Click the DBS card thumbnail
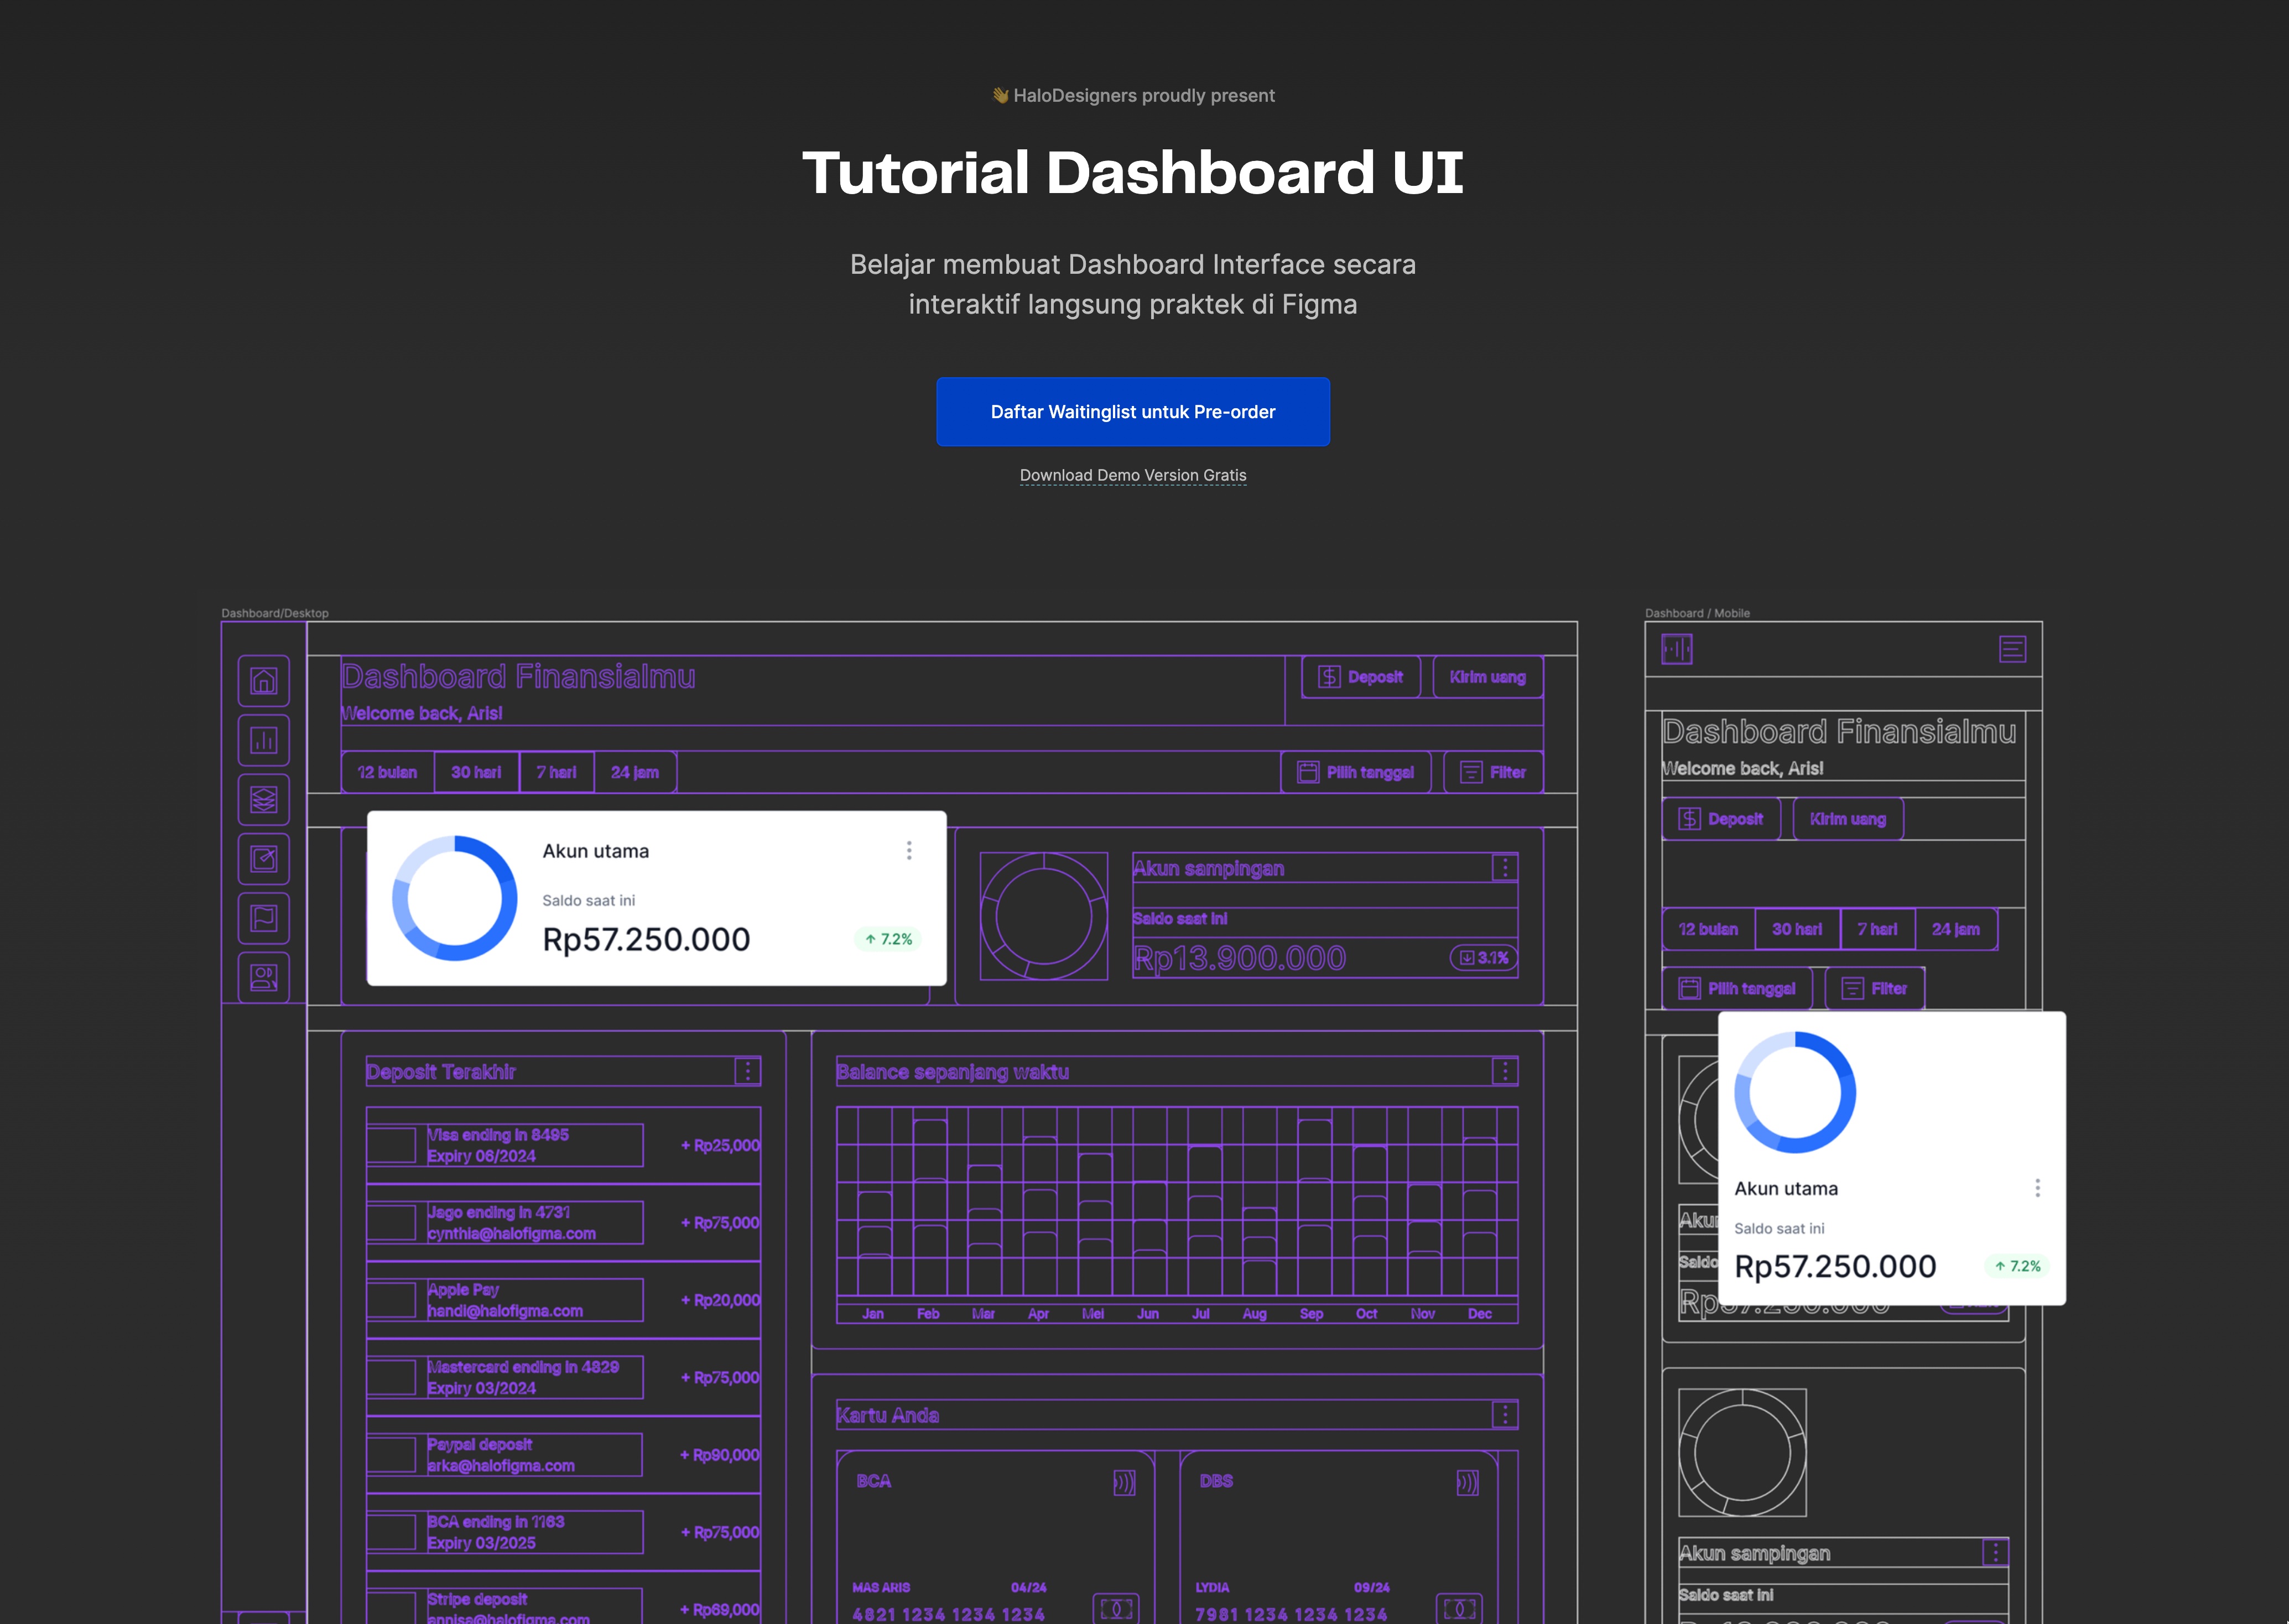Image resolution: width=2289 pixels, height=1624 pixels. (x=1339, y=1538)
